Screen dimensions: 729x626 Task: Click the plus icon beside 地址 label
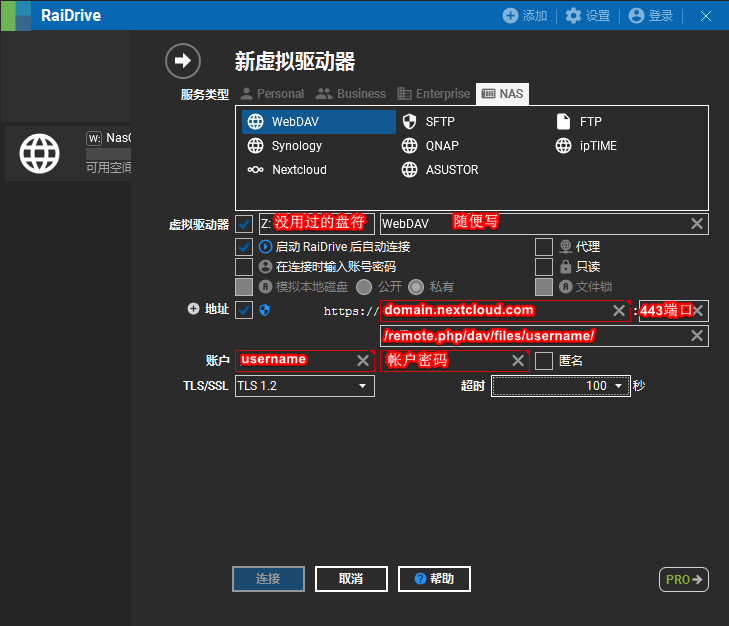click(193, 308)
